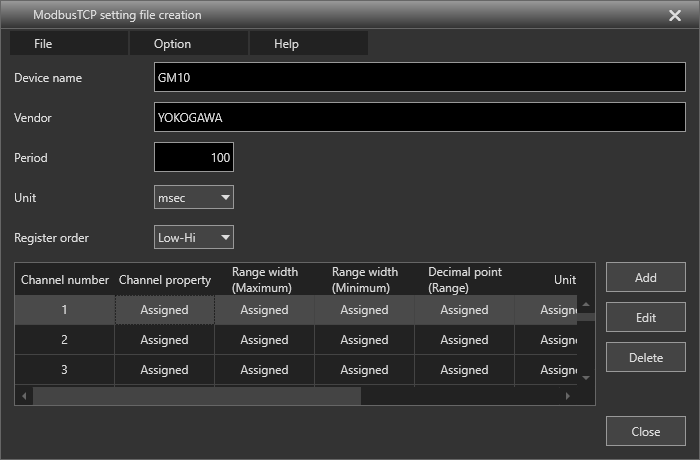
Task: Open the Help menu
Action: [x=286, y=44]
